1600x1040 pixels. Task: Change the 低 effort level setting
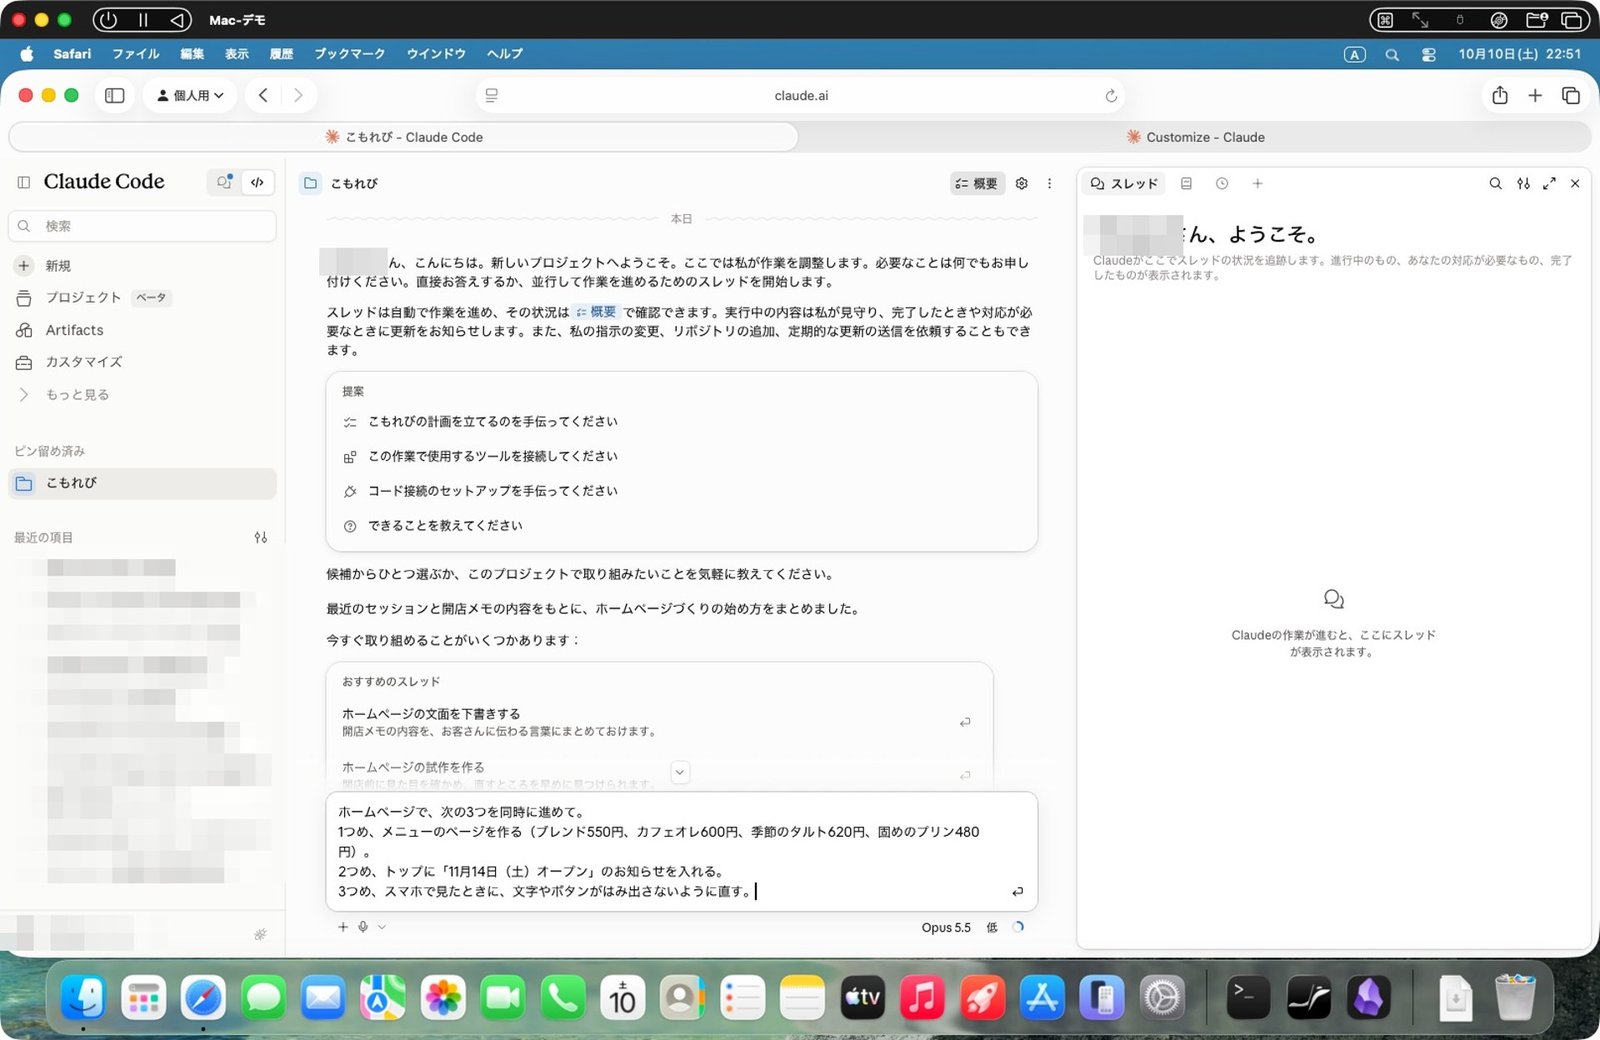[992, 927]
